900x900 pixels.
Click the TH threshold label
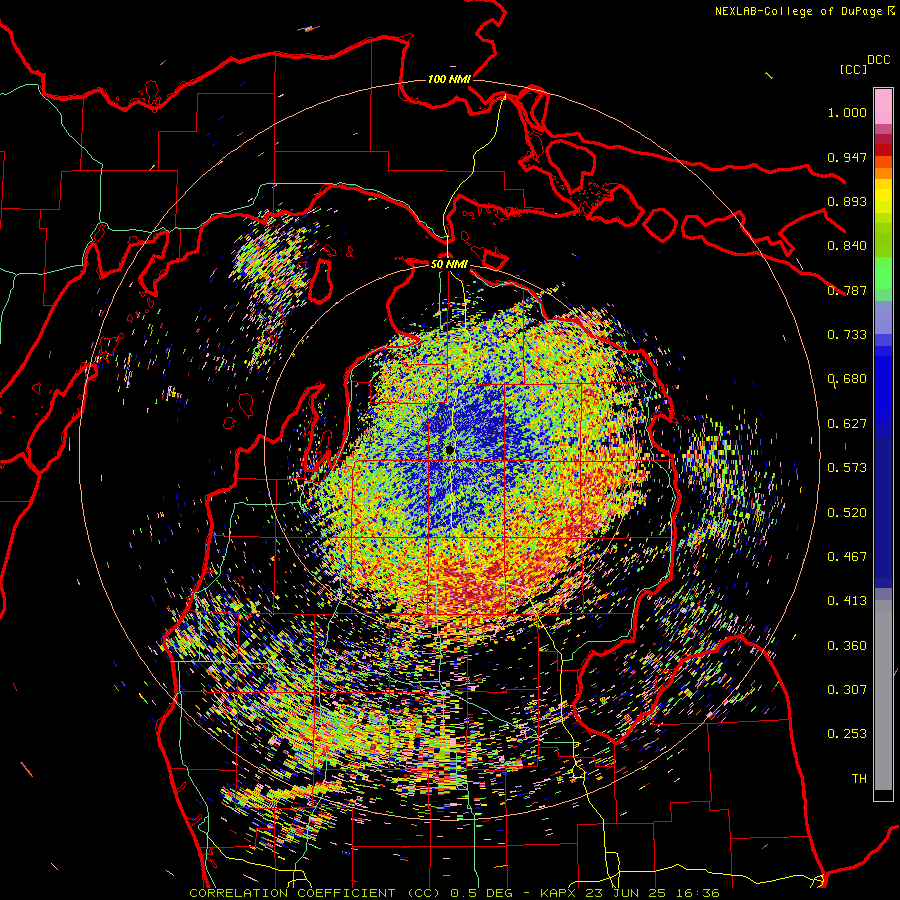[x=859, y=779]
